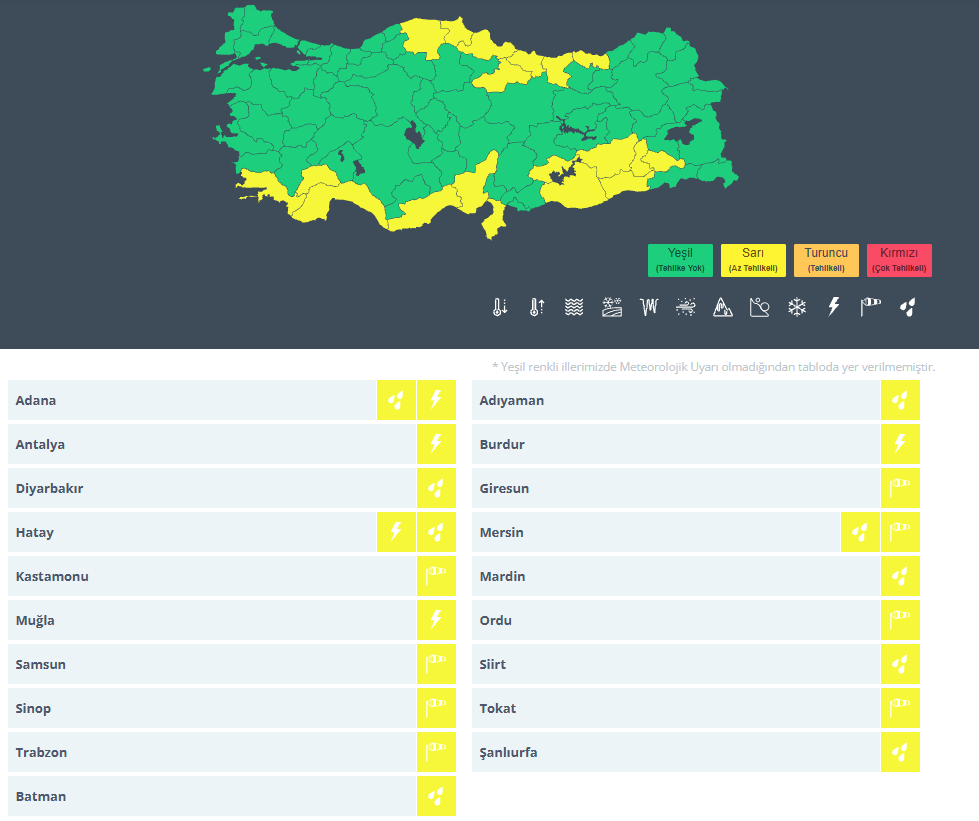Screen dimensions: 979x821
Task: Click the avalanche mountain icon
Action: pos(723,307)
